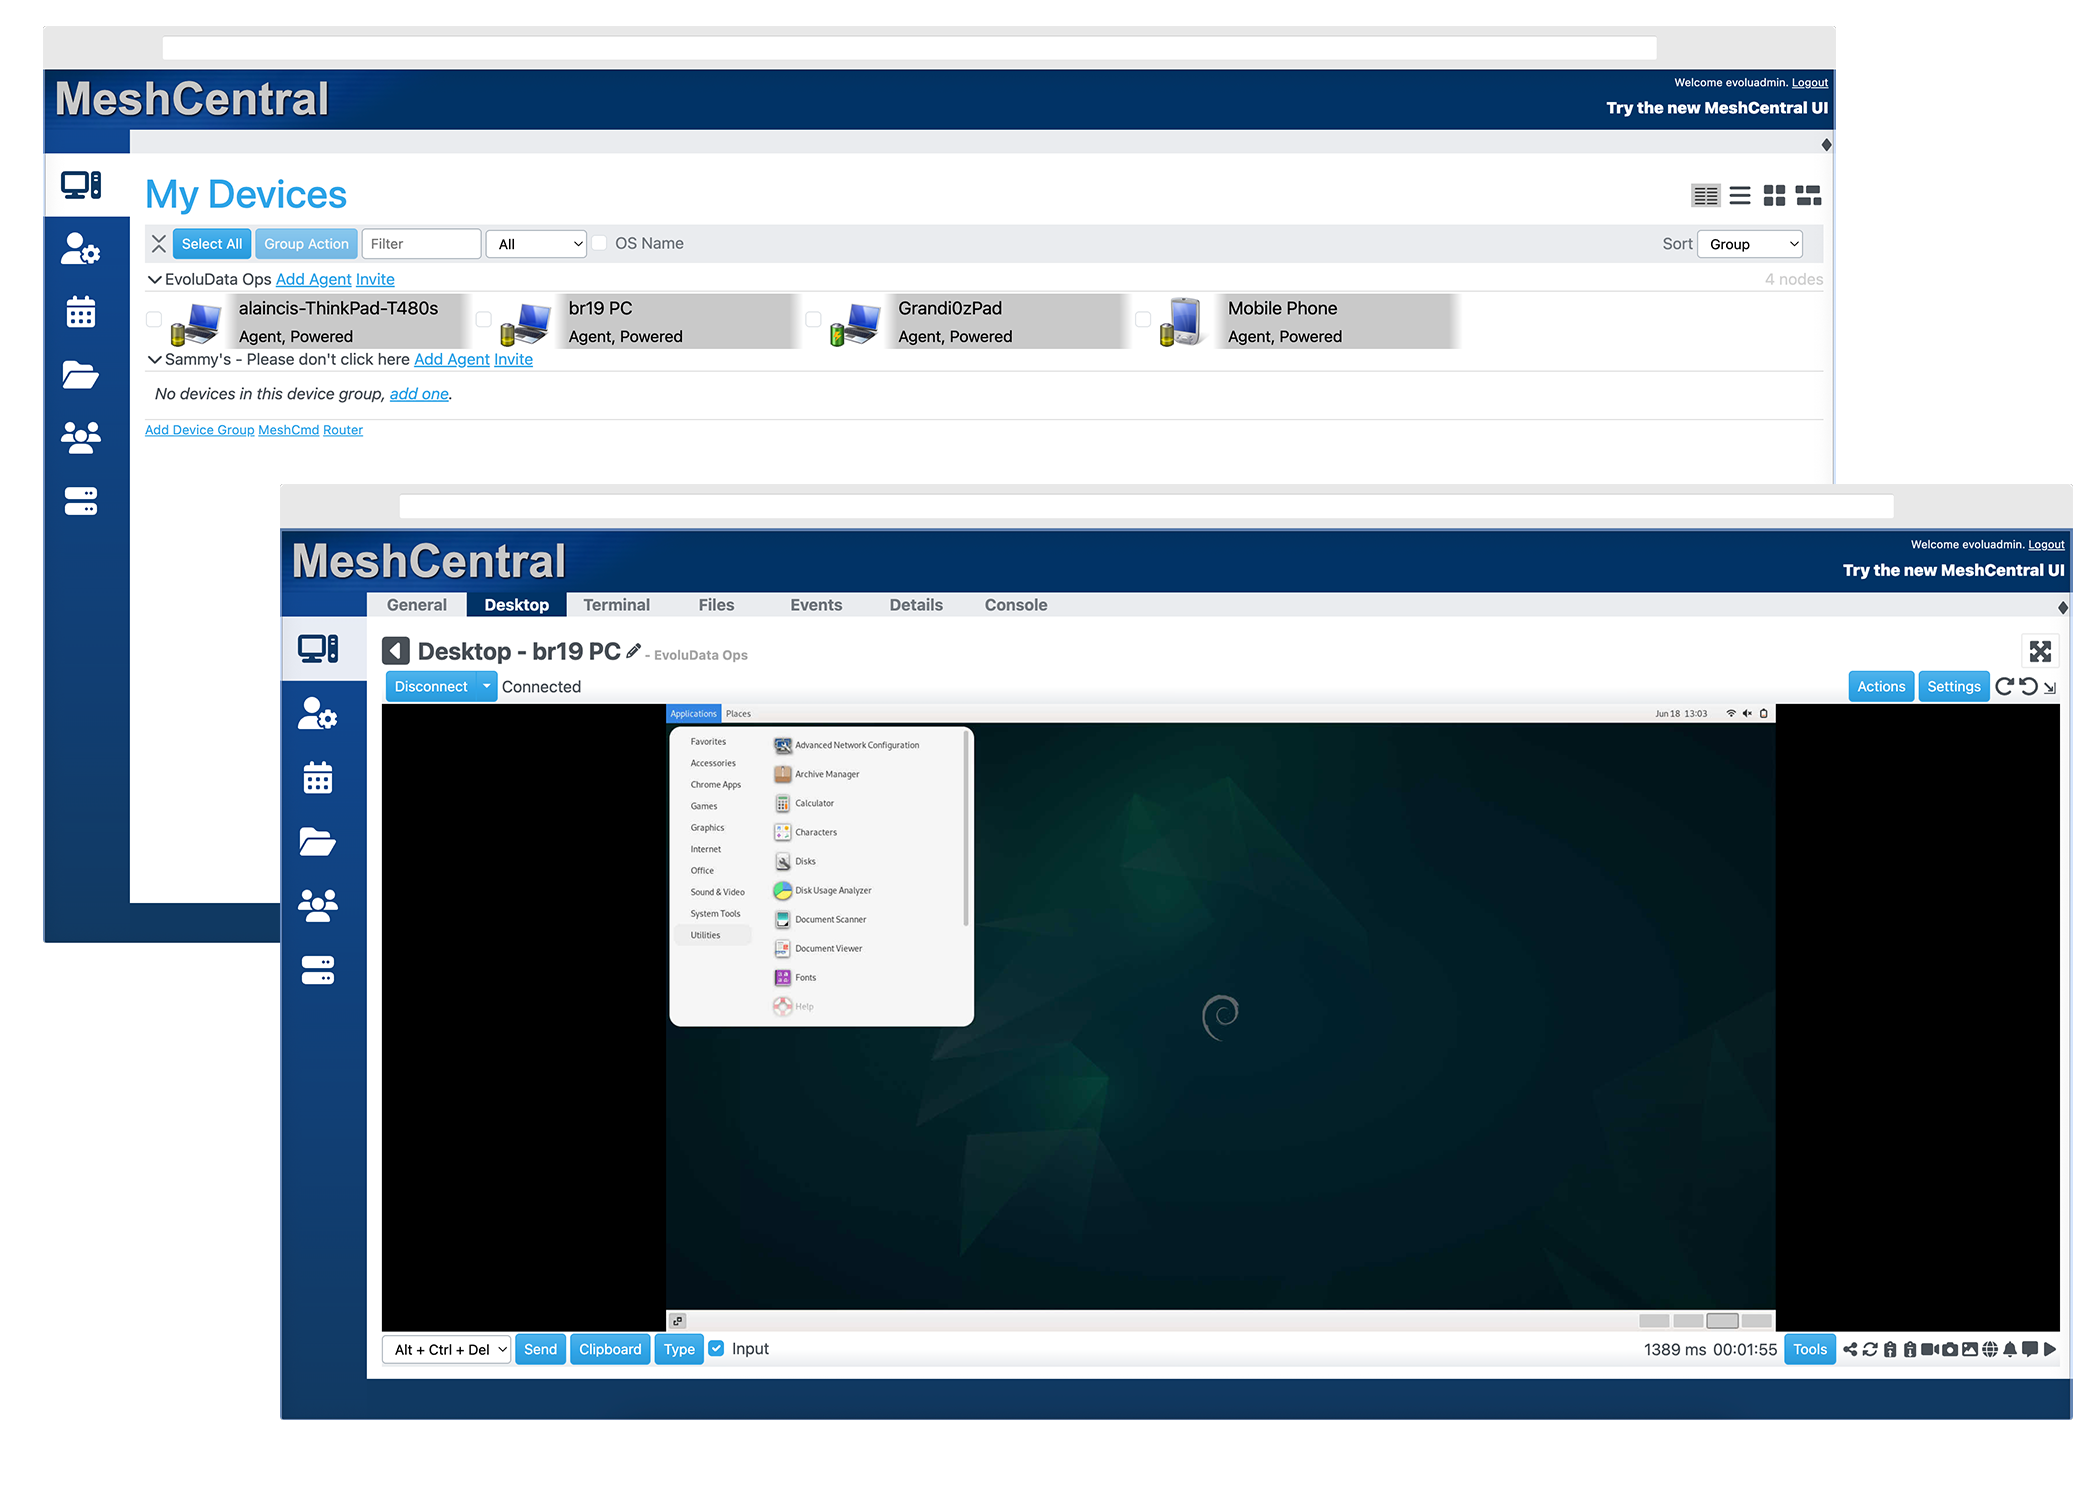This screenshot has width=2100, height=1500.
Task: Switch to mixed-size tiles device view icon
Action: (1808, 195)
